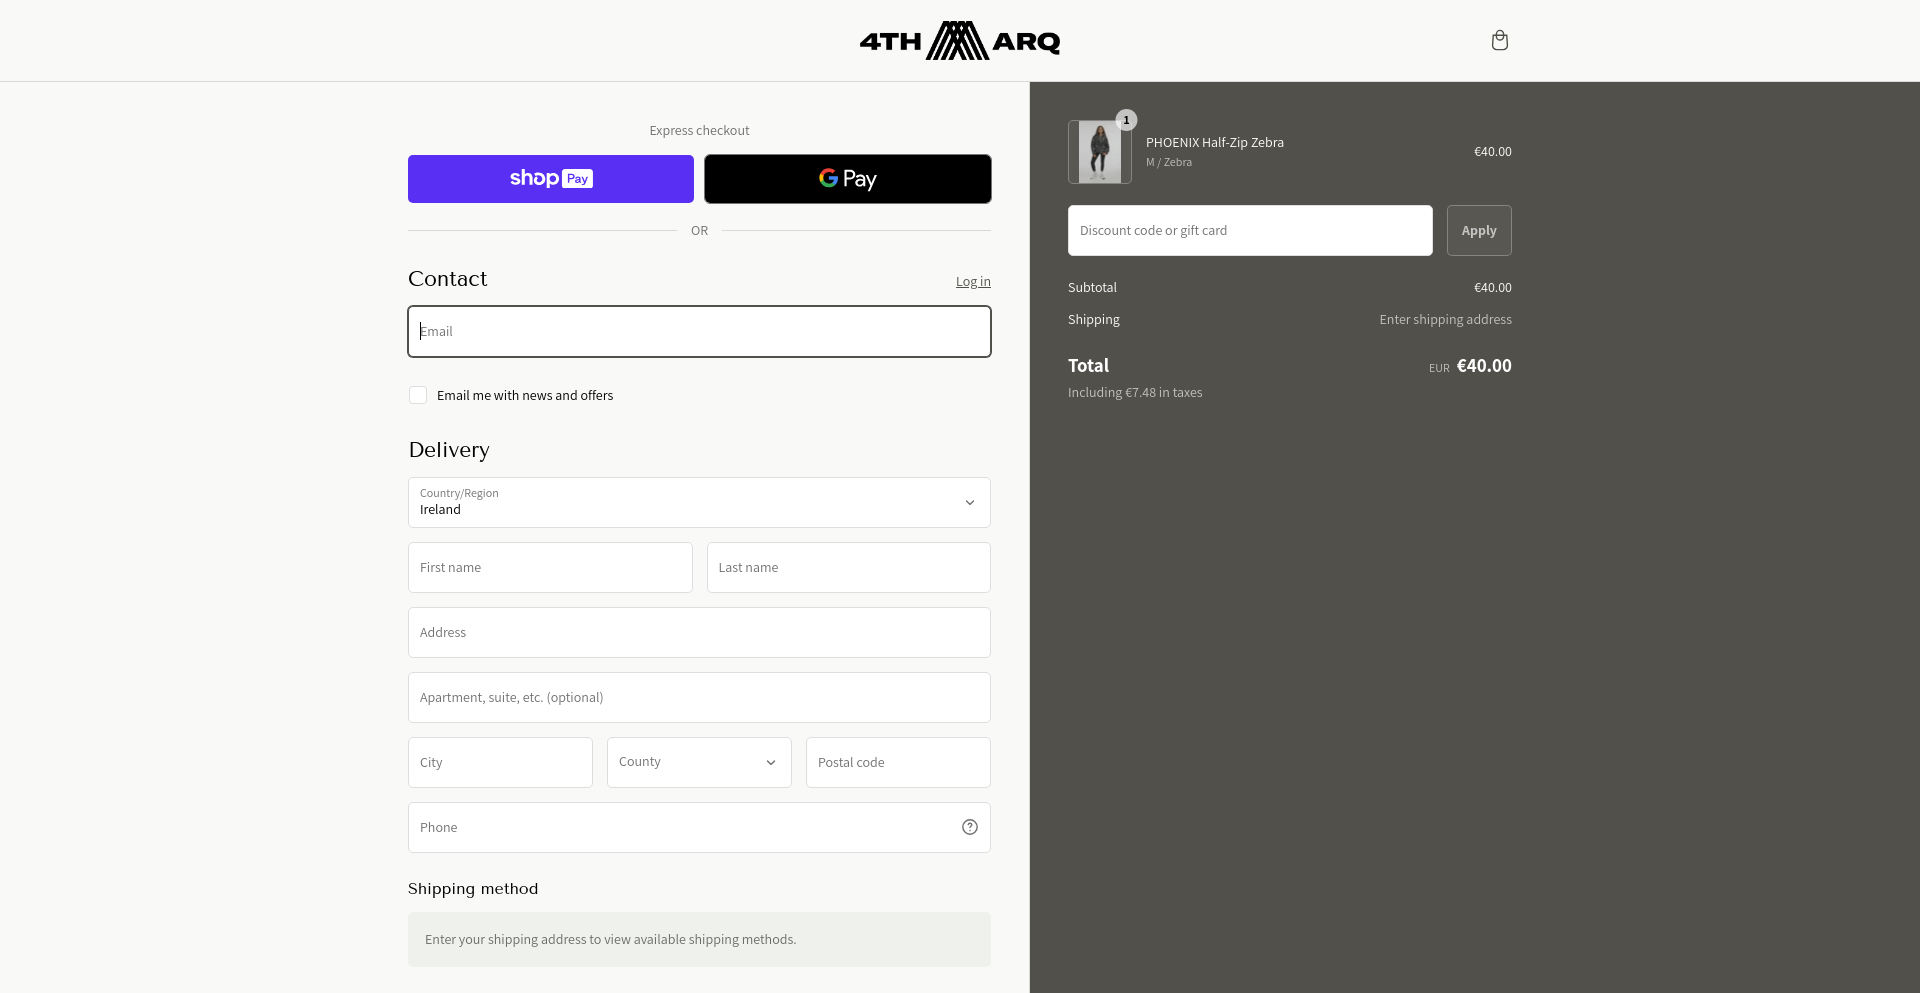Click the 'Delivery' heading
The height and width of the screenshot is (993, 1920).
click(x=449, y=450)
